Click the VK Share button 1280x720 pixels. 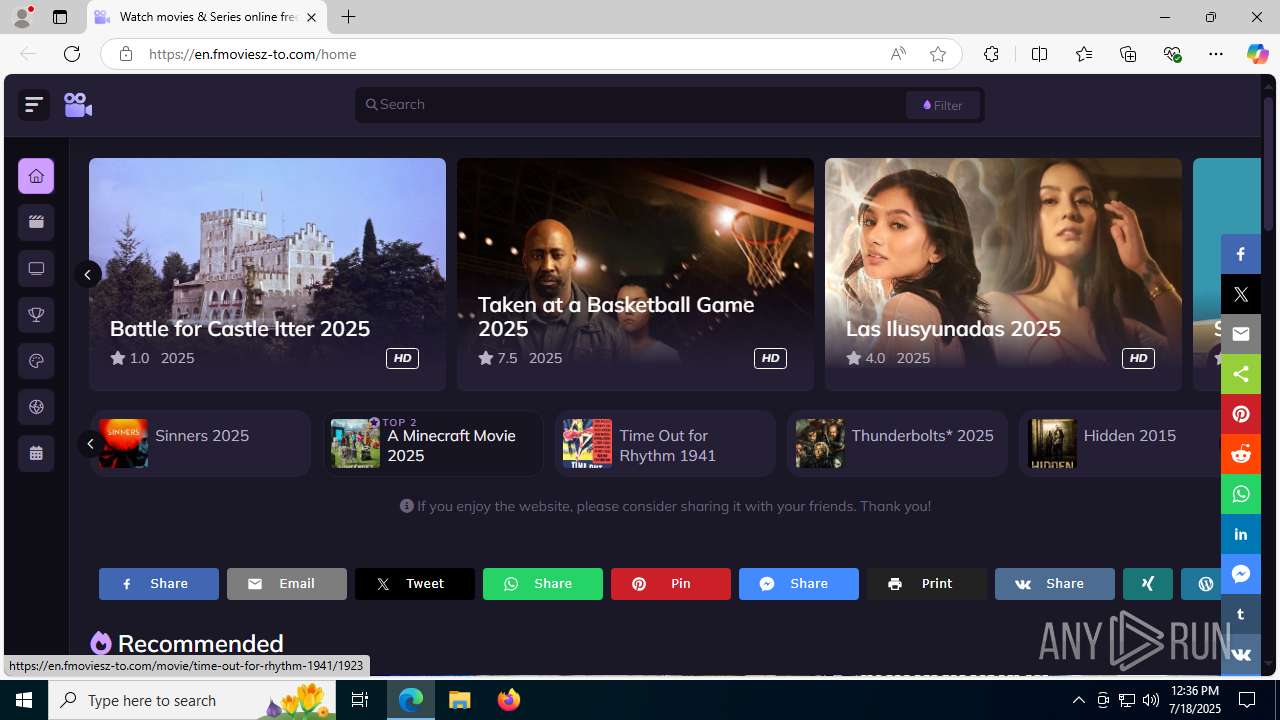1055,584
